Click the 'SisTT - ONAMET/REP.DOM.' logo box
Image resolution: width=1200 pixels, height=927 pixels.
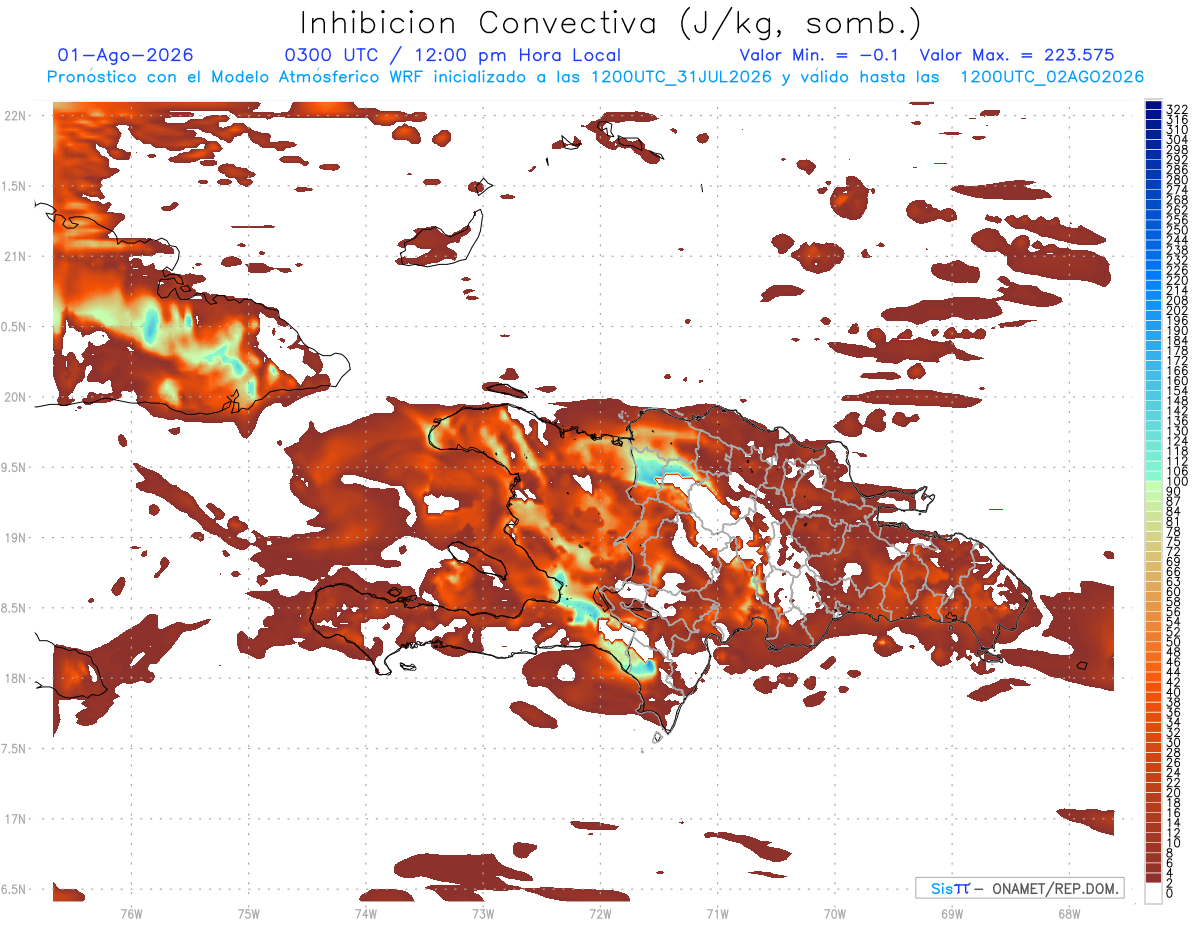1019,888
